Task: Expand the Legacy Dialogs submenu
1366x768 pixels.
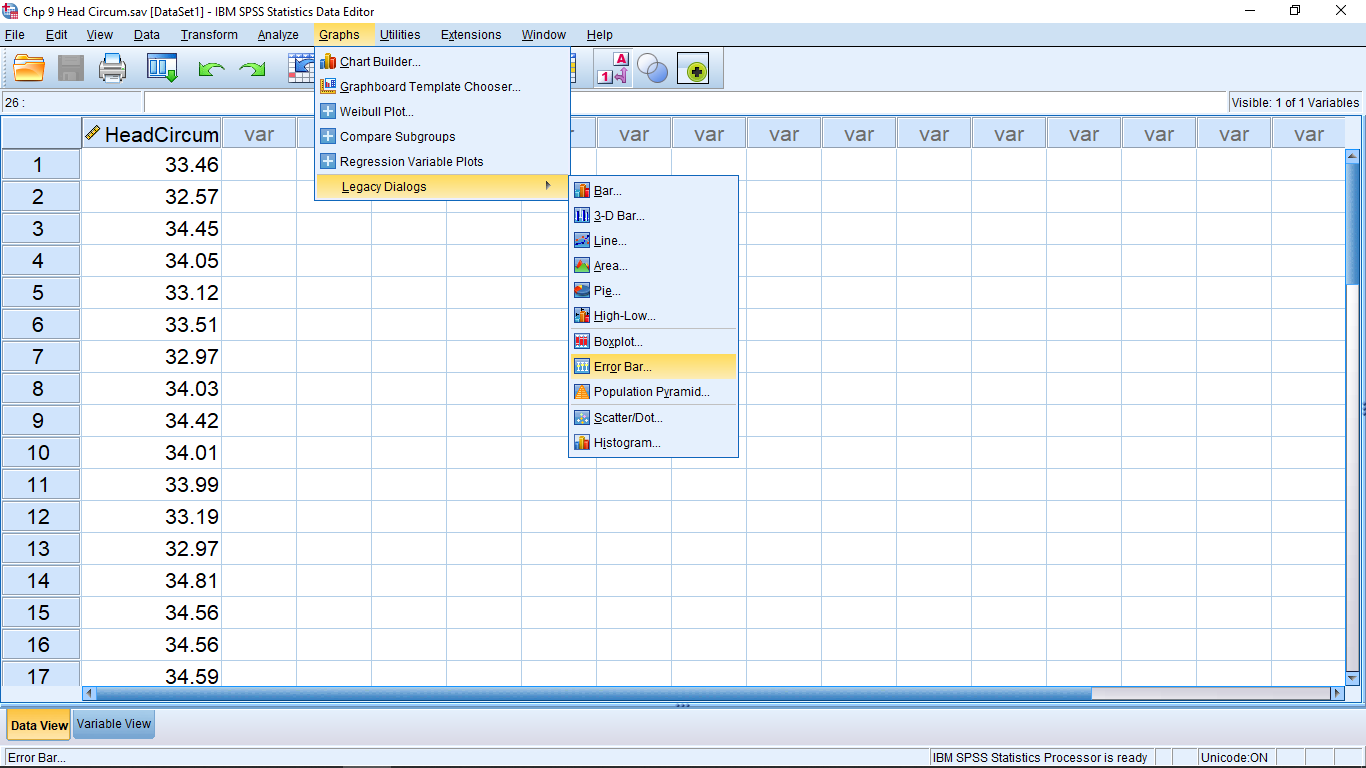Action: 384,187
